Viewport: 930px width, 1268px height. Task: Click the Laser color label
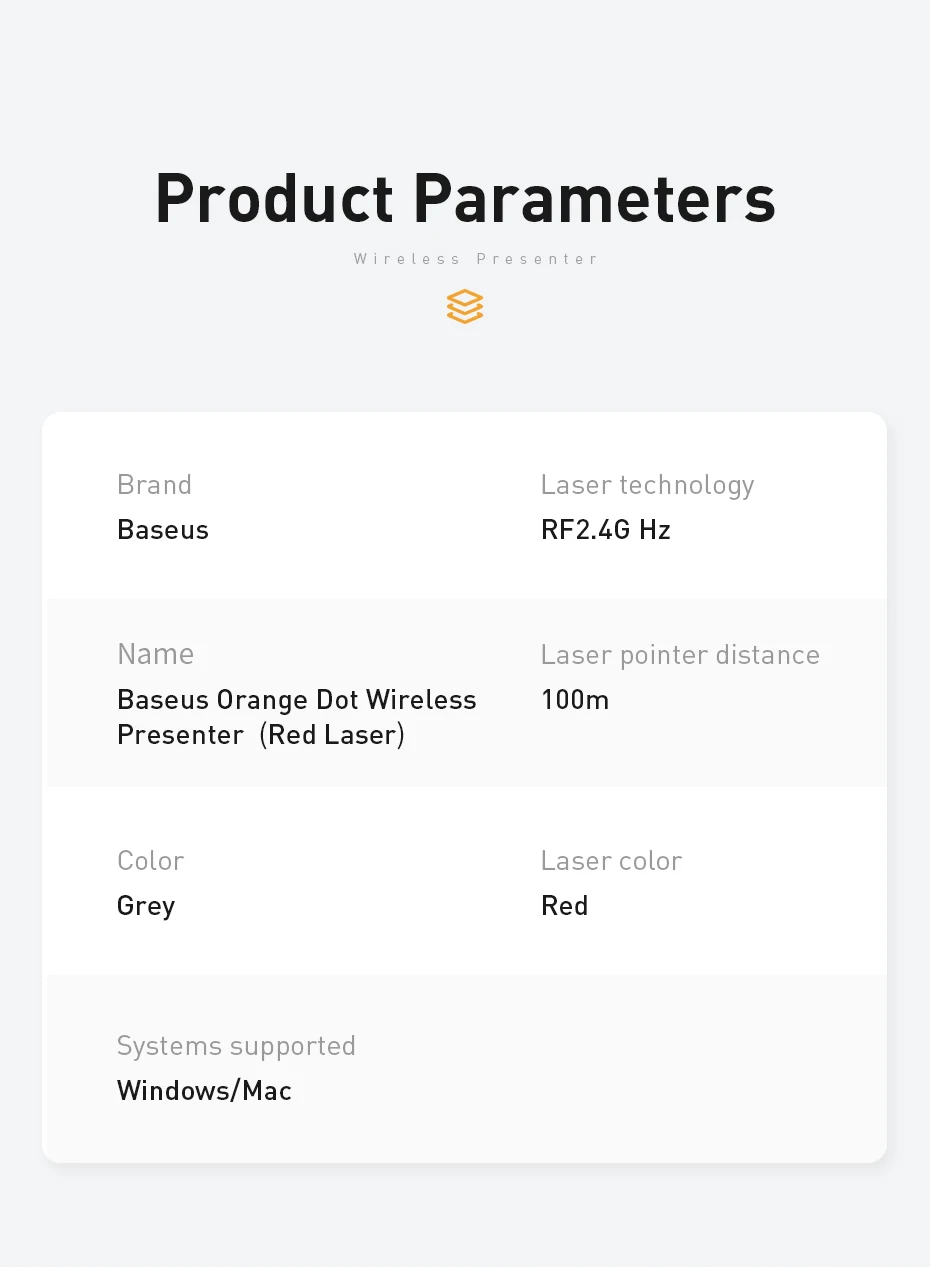click(x=611, y=861)
